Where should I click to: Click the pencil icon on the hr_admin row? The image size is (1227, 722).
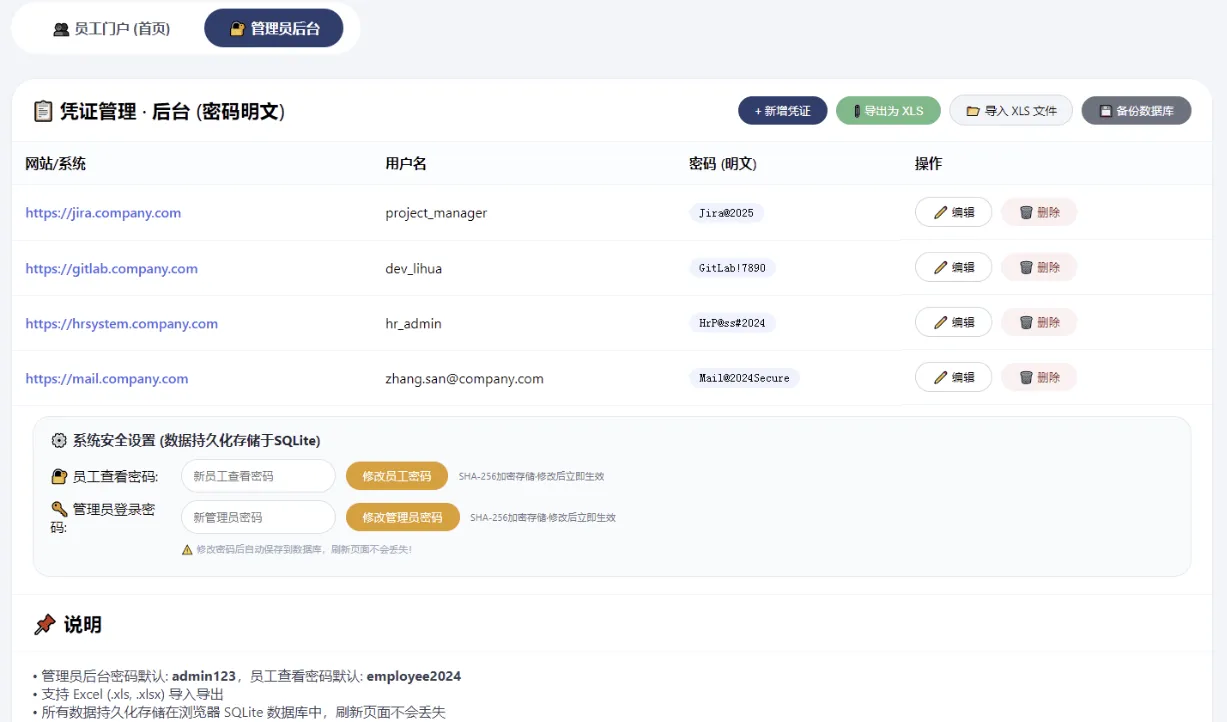941,322
